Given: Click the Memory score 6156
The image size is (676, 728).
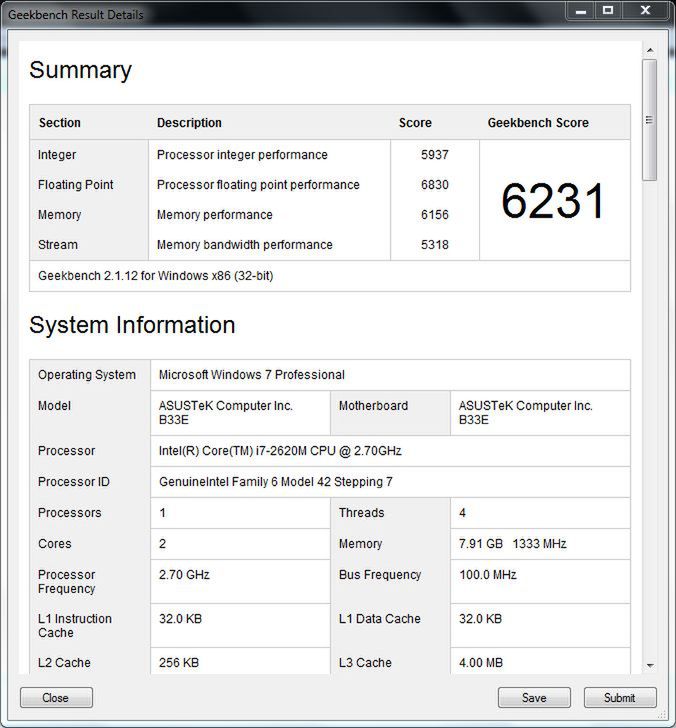Looking at the screenshot, I should [x=435, y=215].
